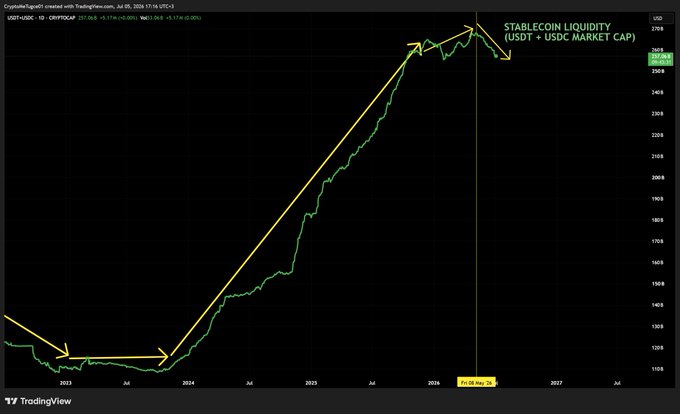
Task: Click the 210B price axis label
Action: click(657, 156)
